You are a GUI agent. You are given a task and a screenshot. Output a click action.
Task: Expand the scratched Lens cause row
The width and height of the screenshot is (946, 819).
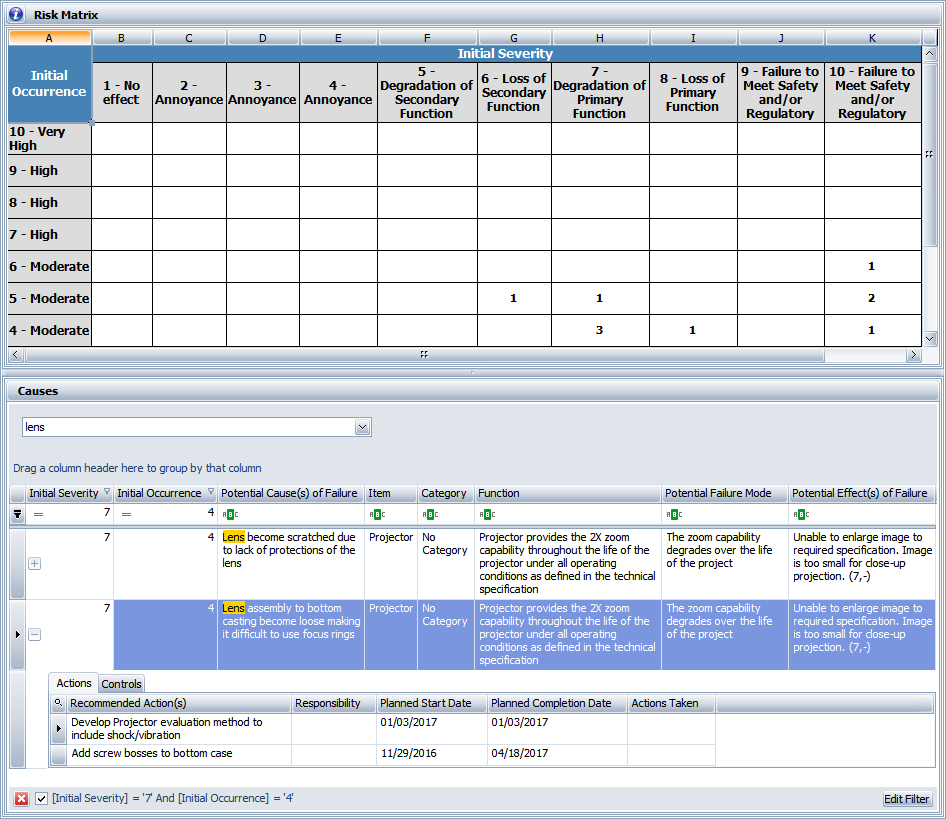34,564
